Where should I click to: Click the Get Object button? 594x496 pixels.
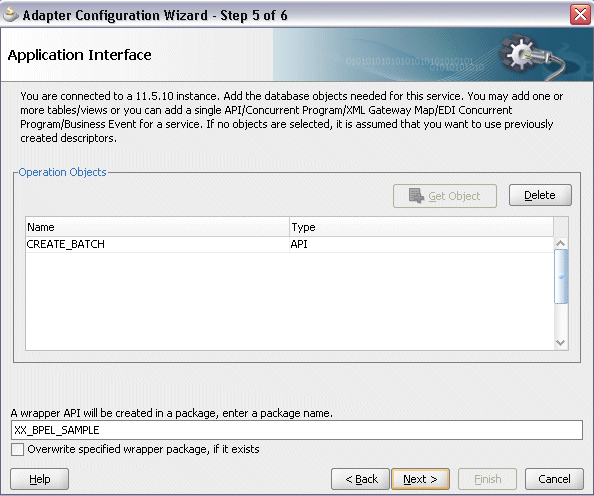[x=445, y=196]
